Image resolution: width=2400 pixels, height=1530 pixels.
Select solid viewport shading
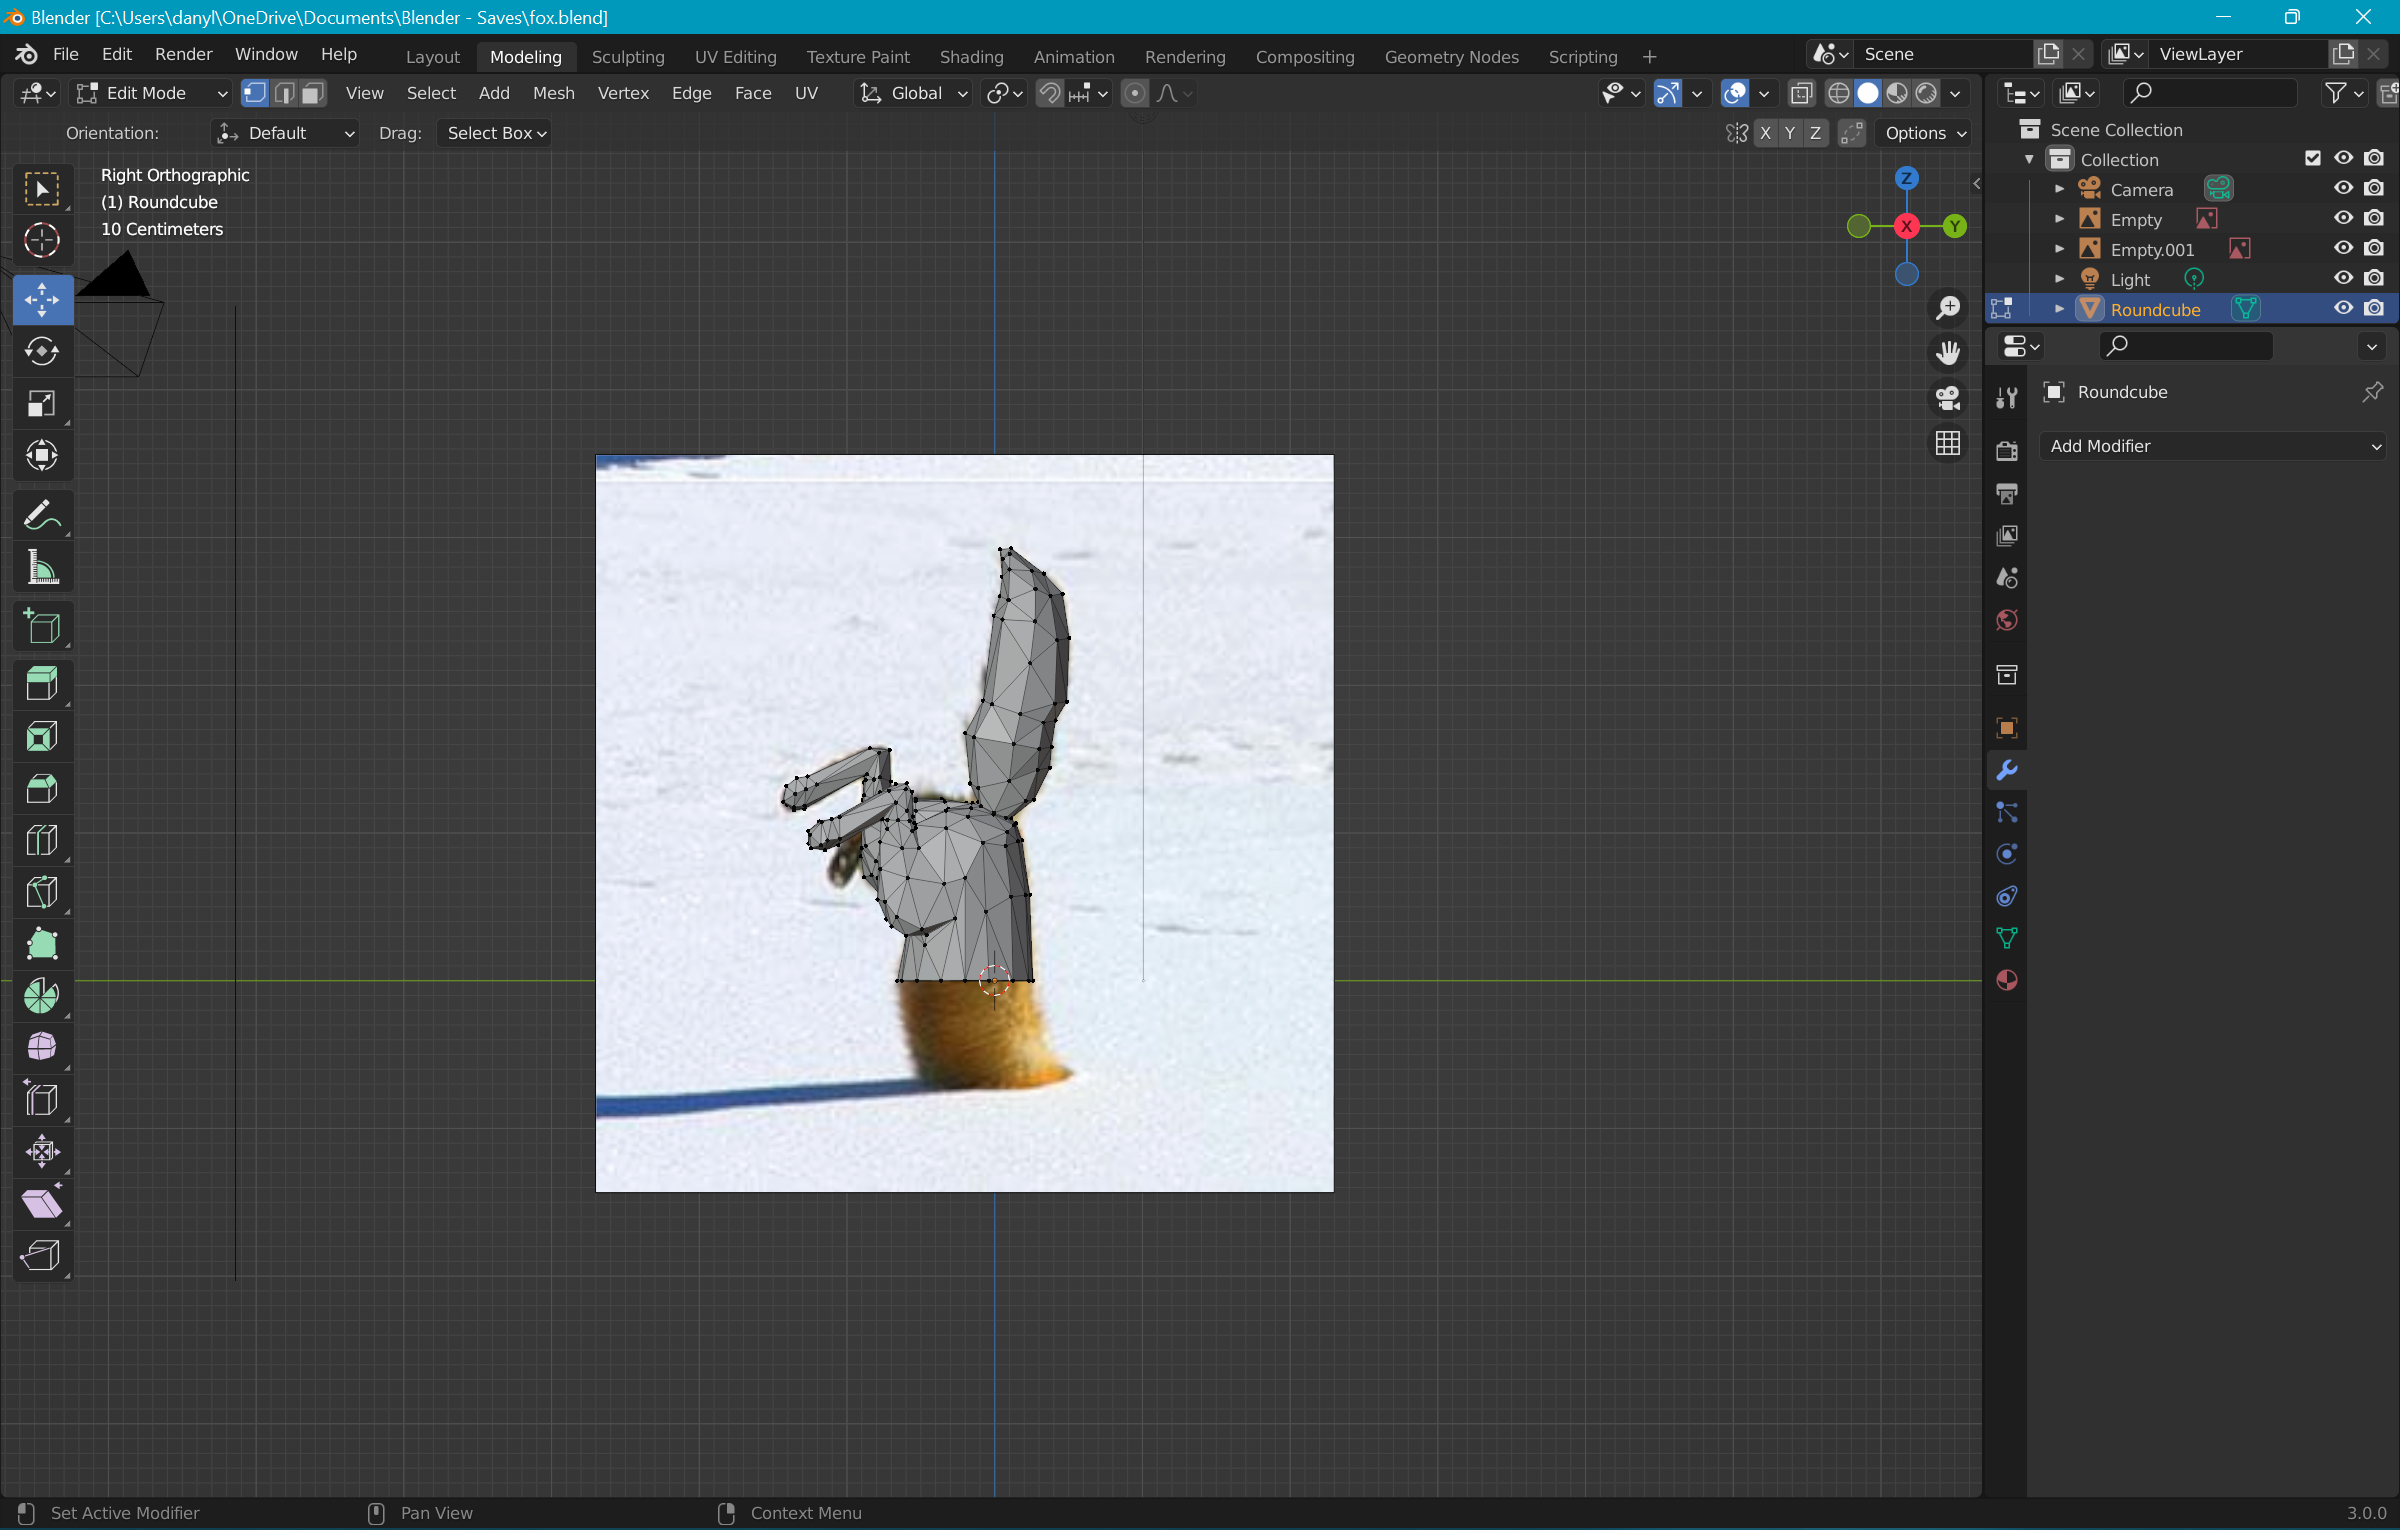tap(1867, 93)
